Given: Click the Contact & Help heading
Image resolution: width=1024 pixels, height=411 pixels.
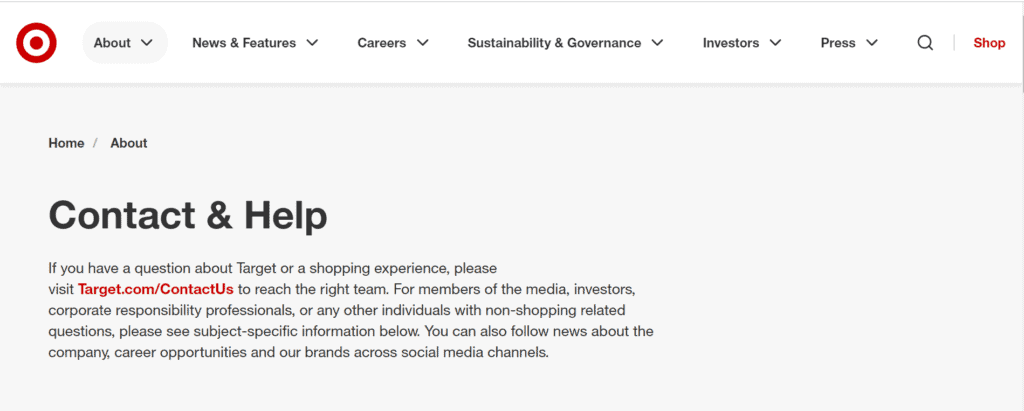Looking at the screenshot, I should (188, 215).
